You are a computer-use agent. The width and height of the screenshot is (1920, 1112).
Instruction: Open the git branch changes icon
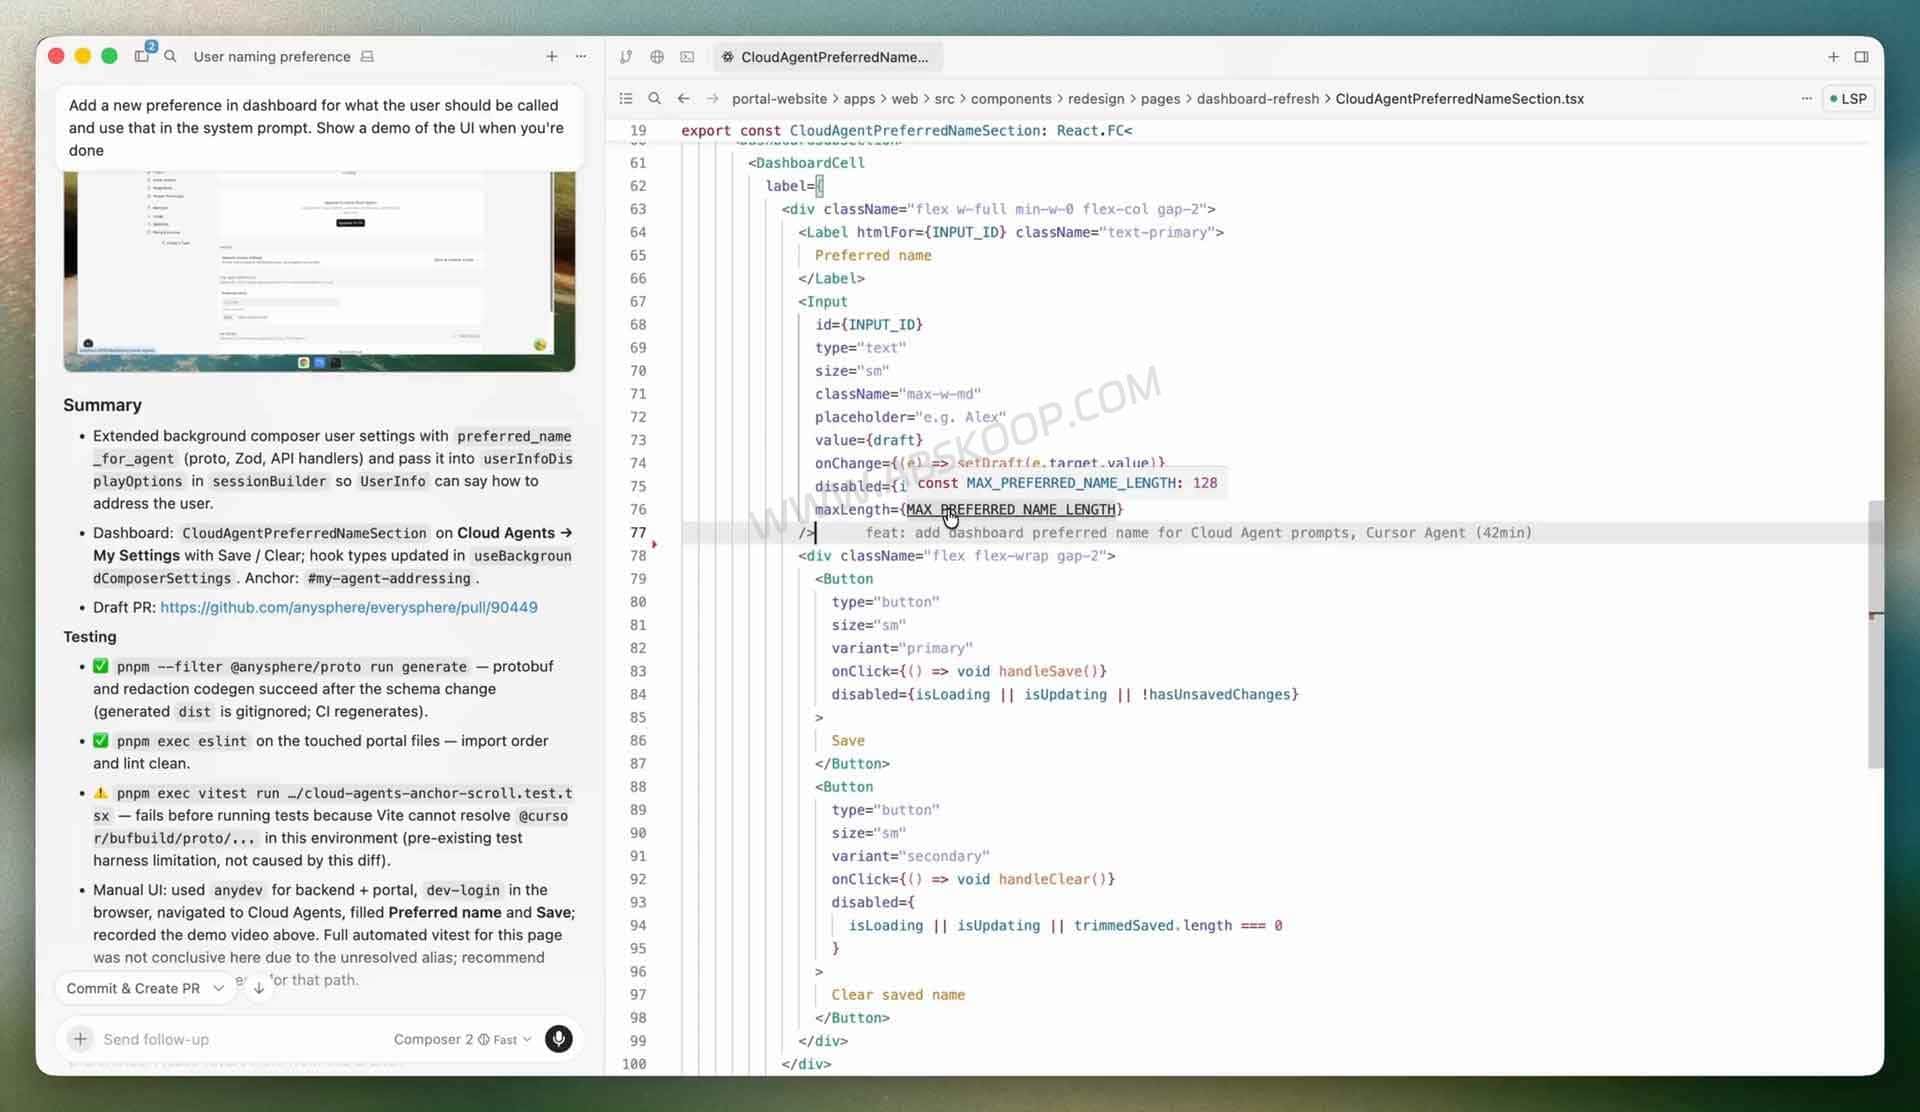(626, 57)
